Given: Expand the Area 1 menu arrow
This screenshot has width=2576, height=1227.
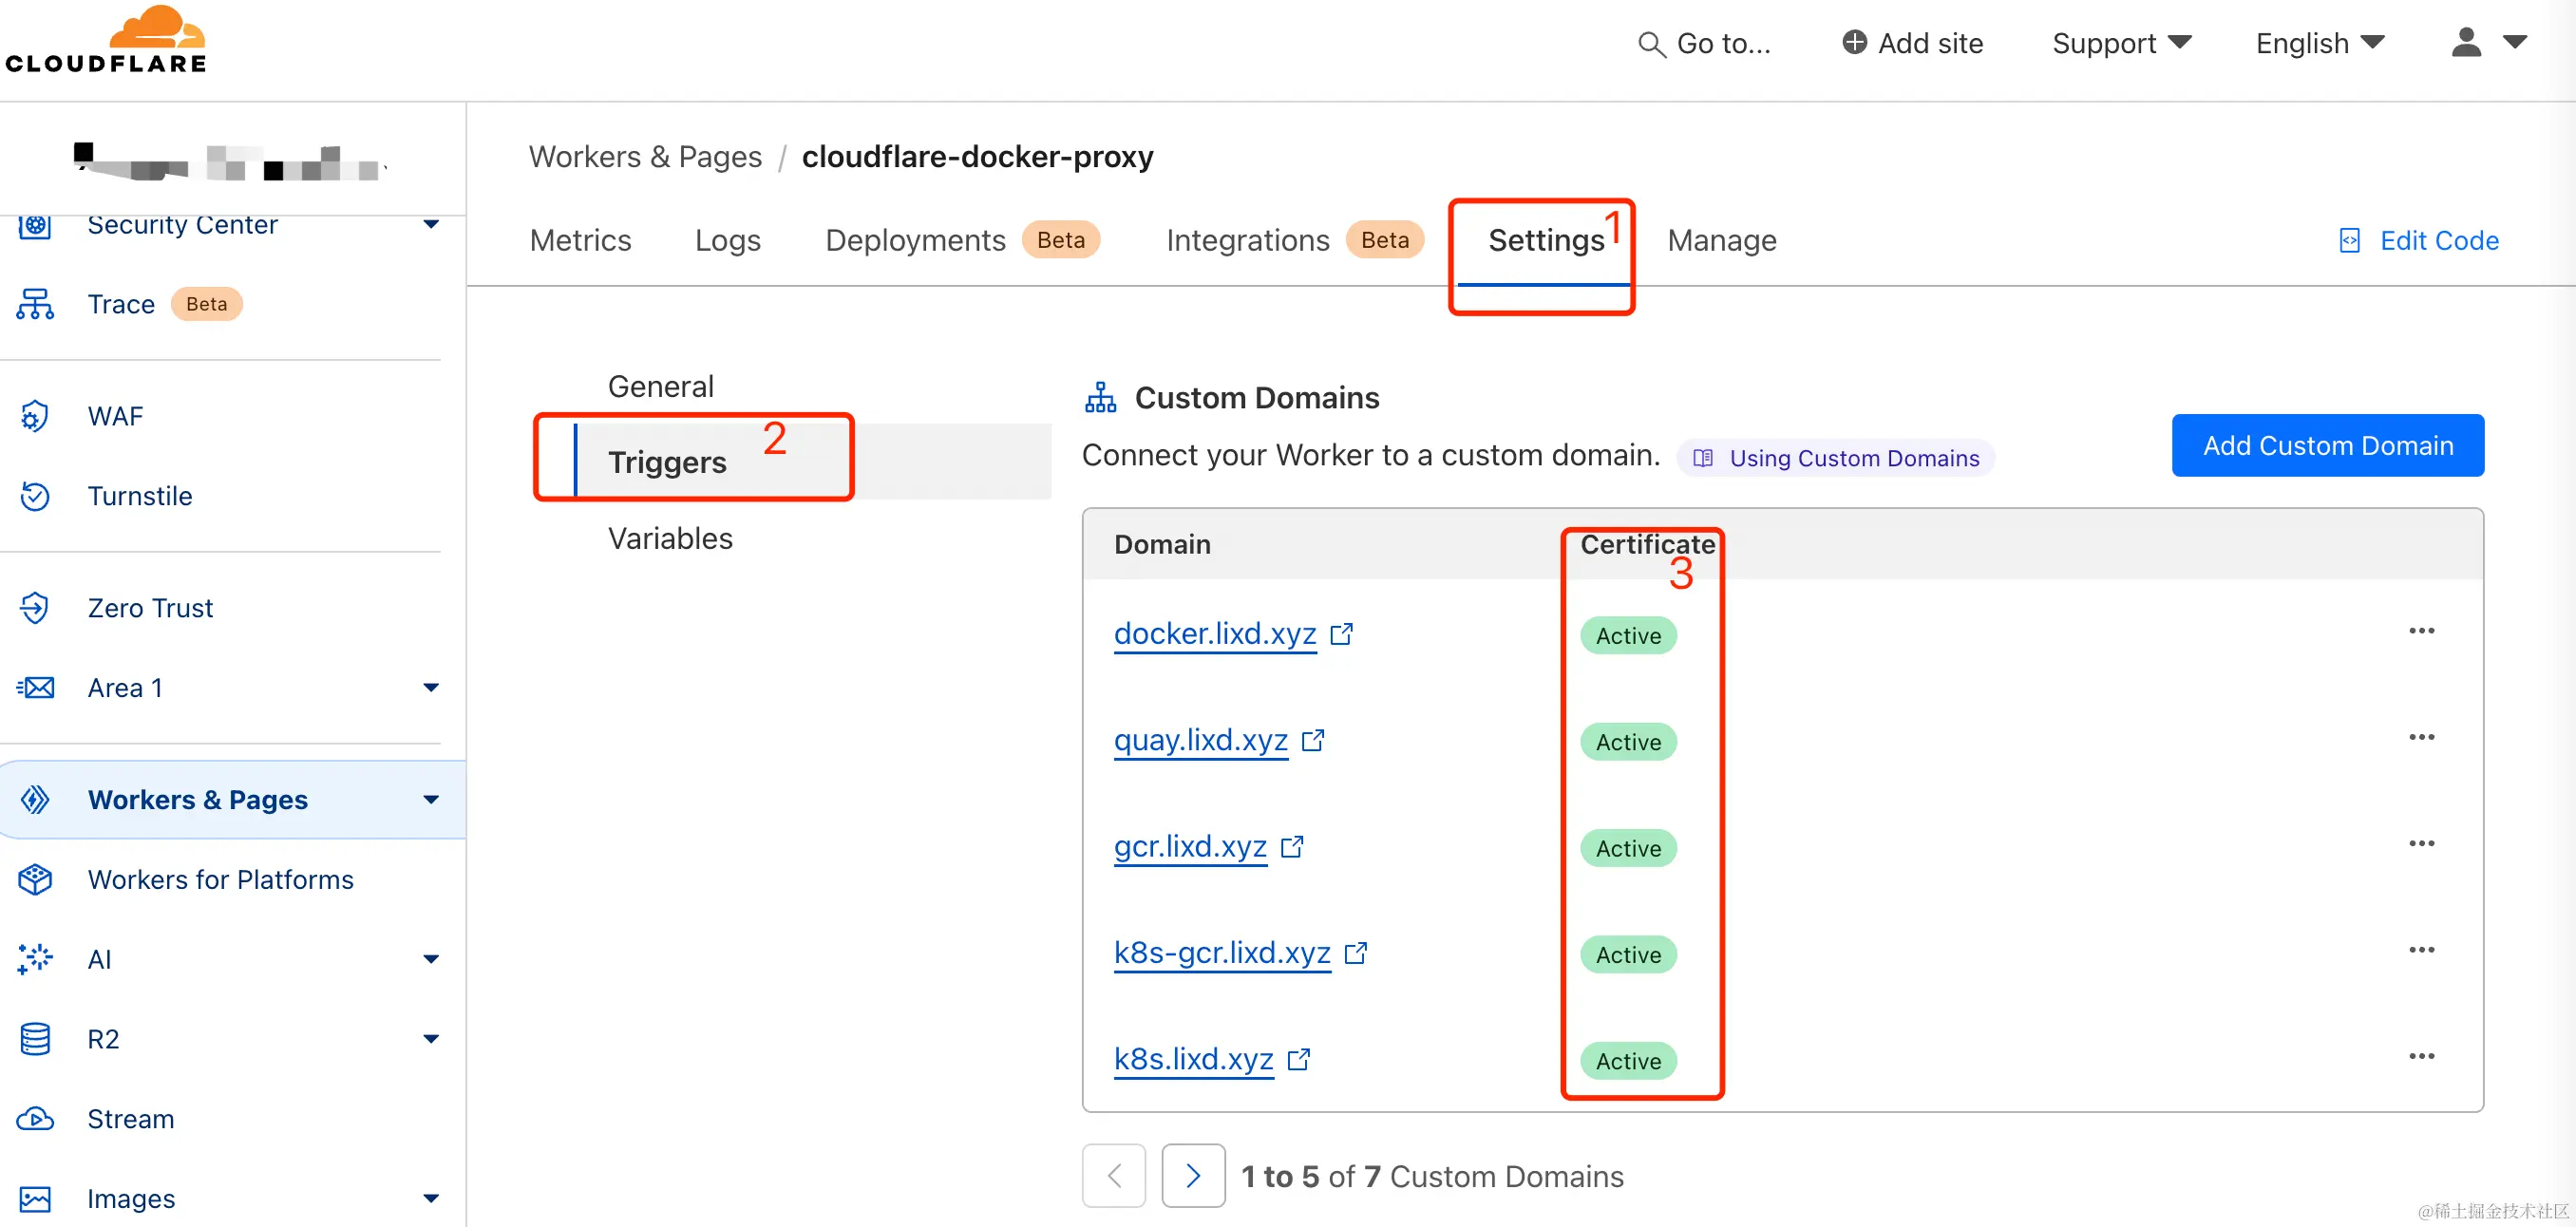Looking at the screenshot, I should pos(431,688).
